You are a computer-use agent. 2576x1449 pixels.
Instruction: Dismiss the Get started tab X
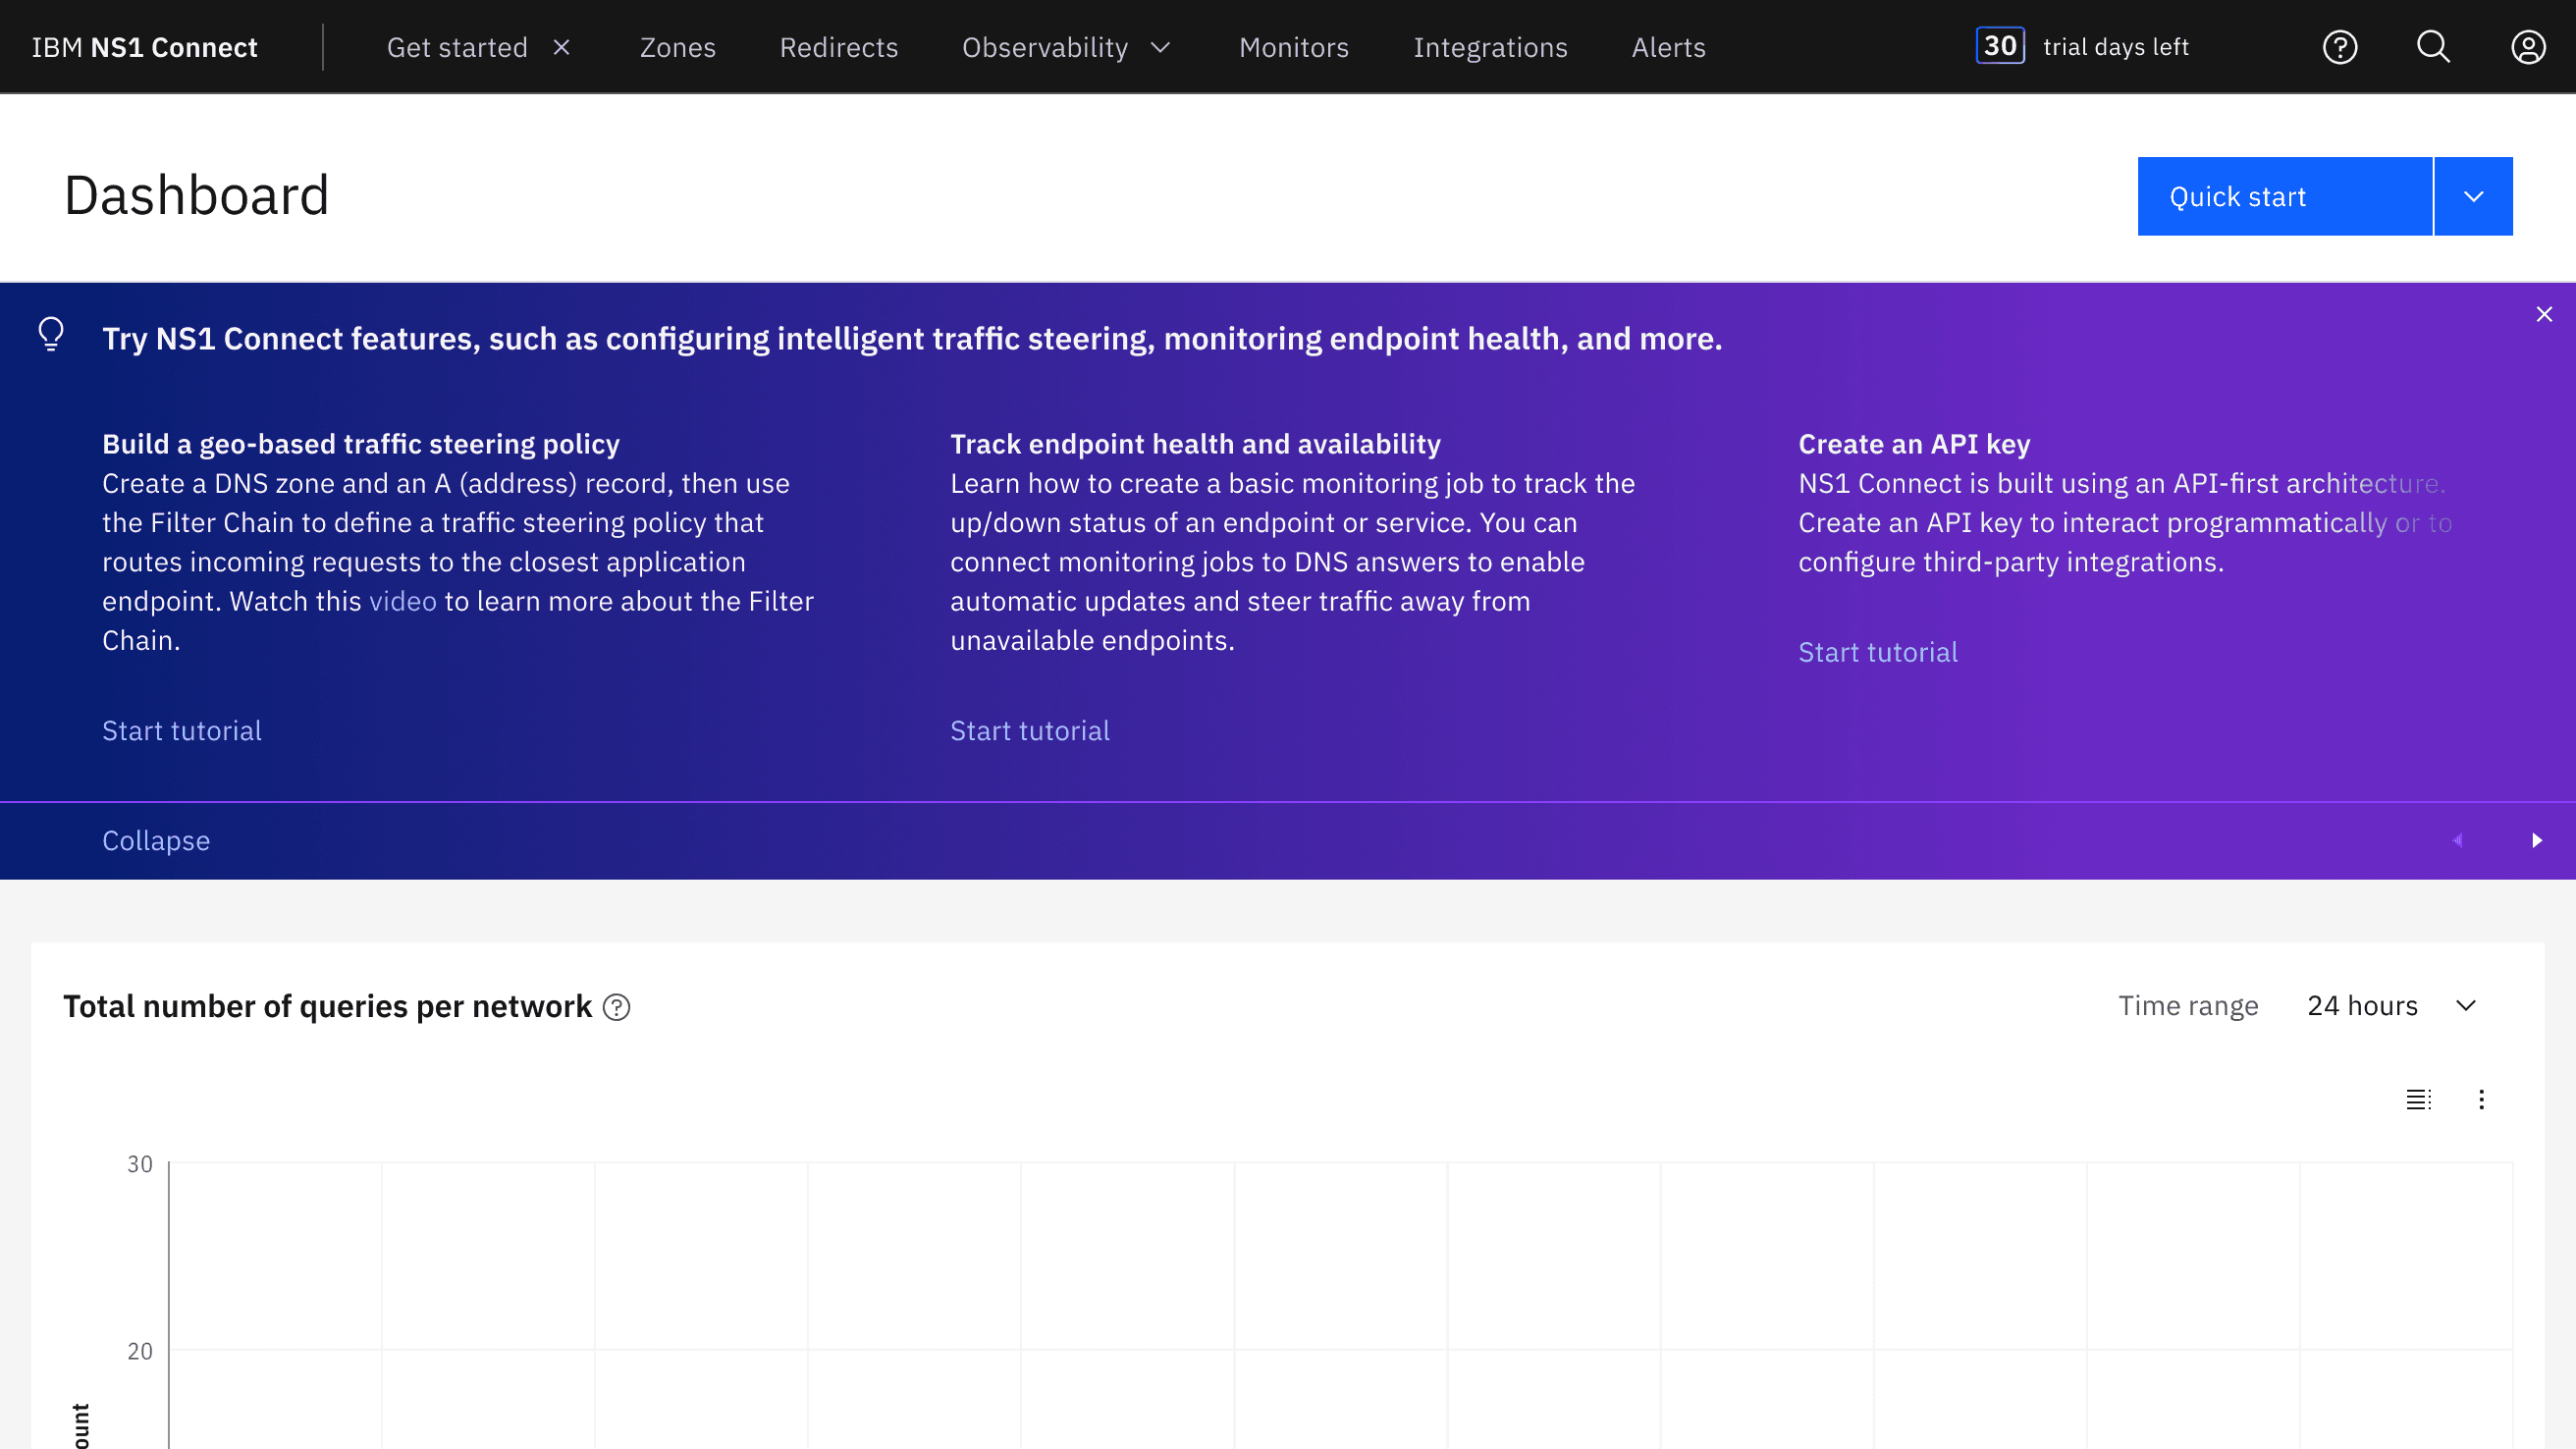pos(562,47)
